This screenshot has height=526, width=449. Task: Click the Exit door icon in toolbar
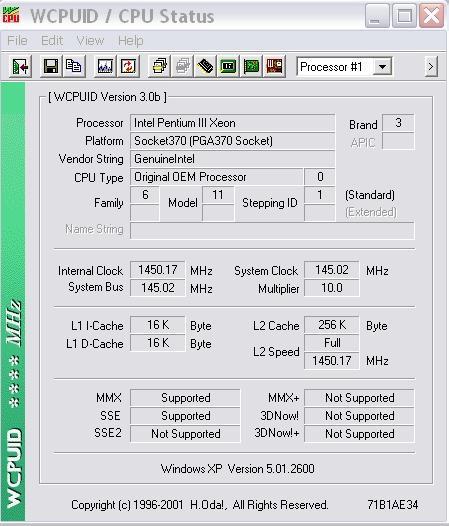tap(20, 66)
